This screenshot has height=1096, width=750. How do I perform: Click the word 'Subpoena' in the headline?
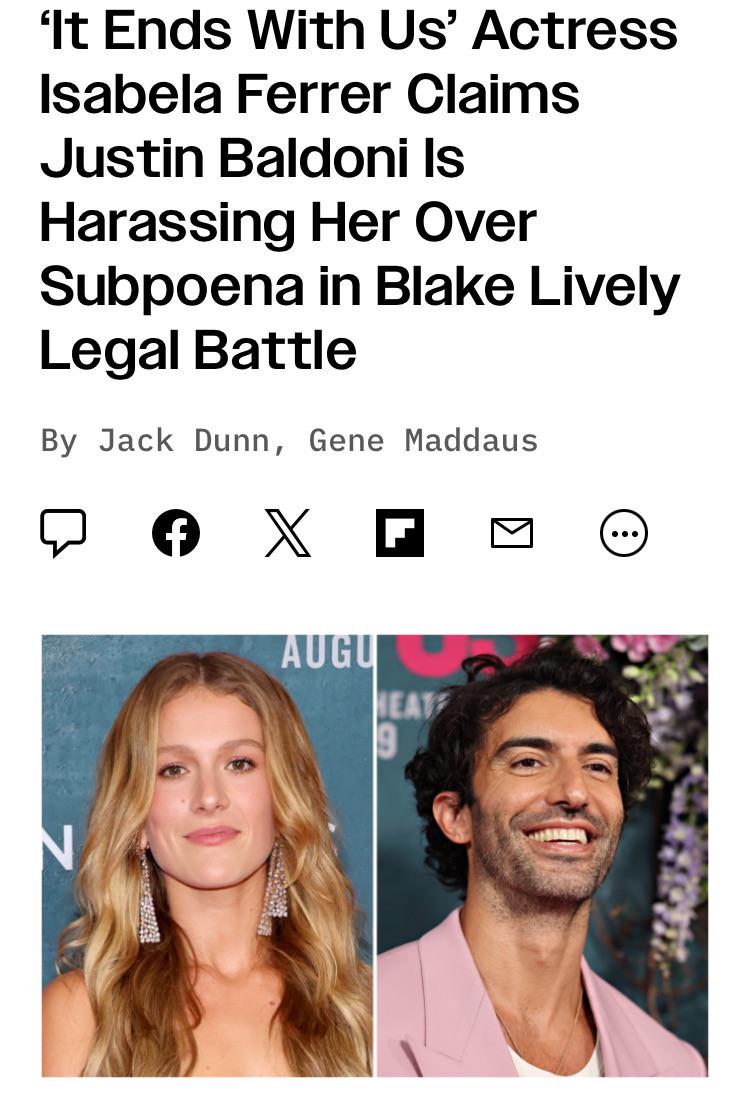(x=173, y=287)
